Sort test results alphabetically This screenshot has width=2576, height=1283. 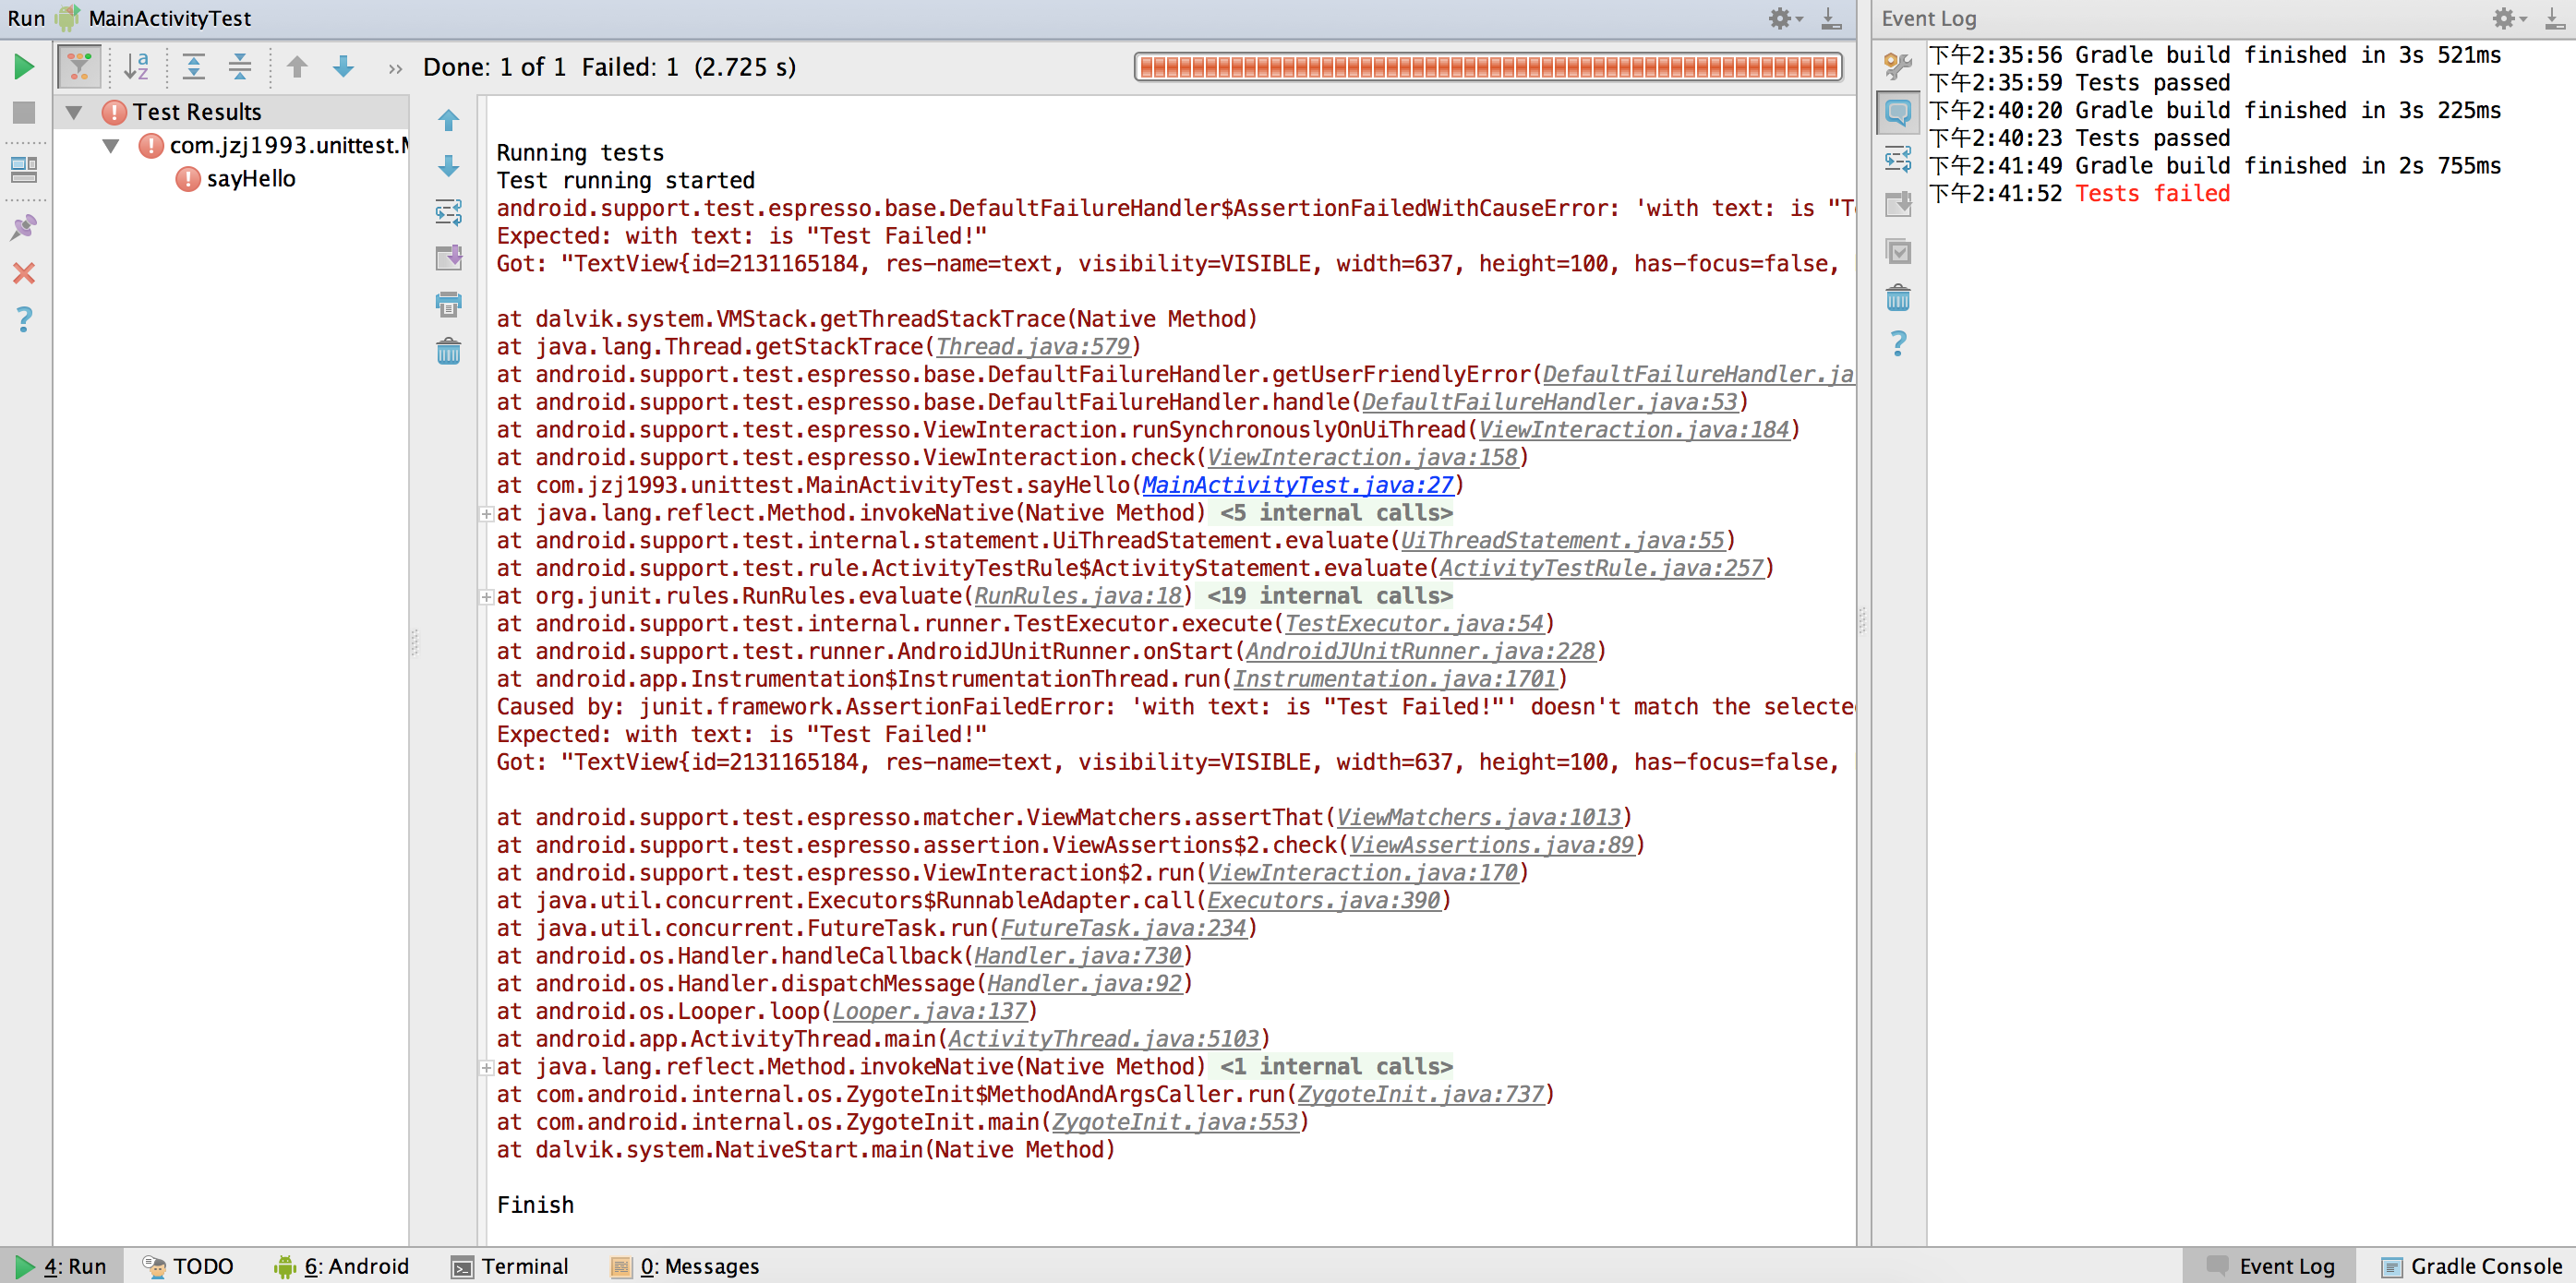point(136,67)
